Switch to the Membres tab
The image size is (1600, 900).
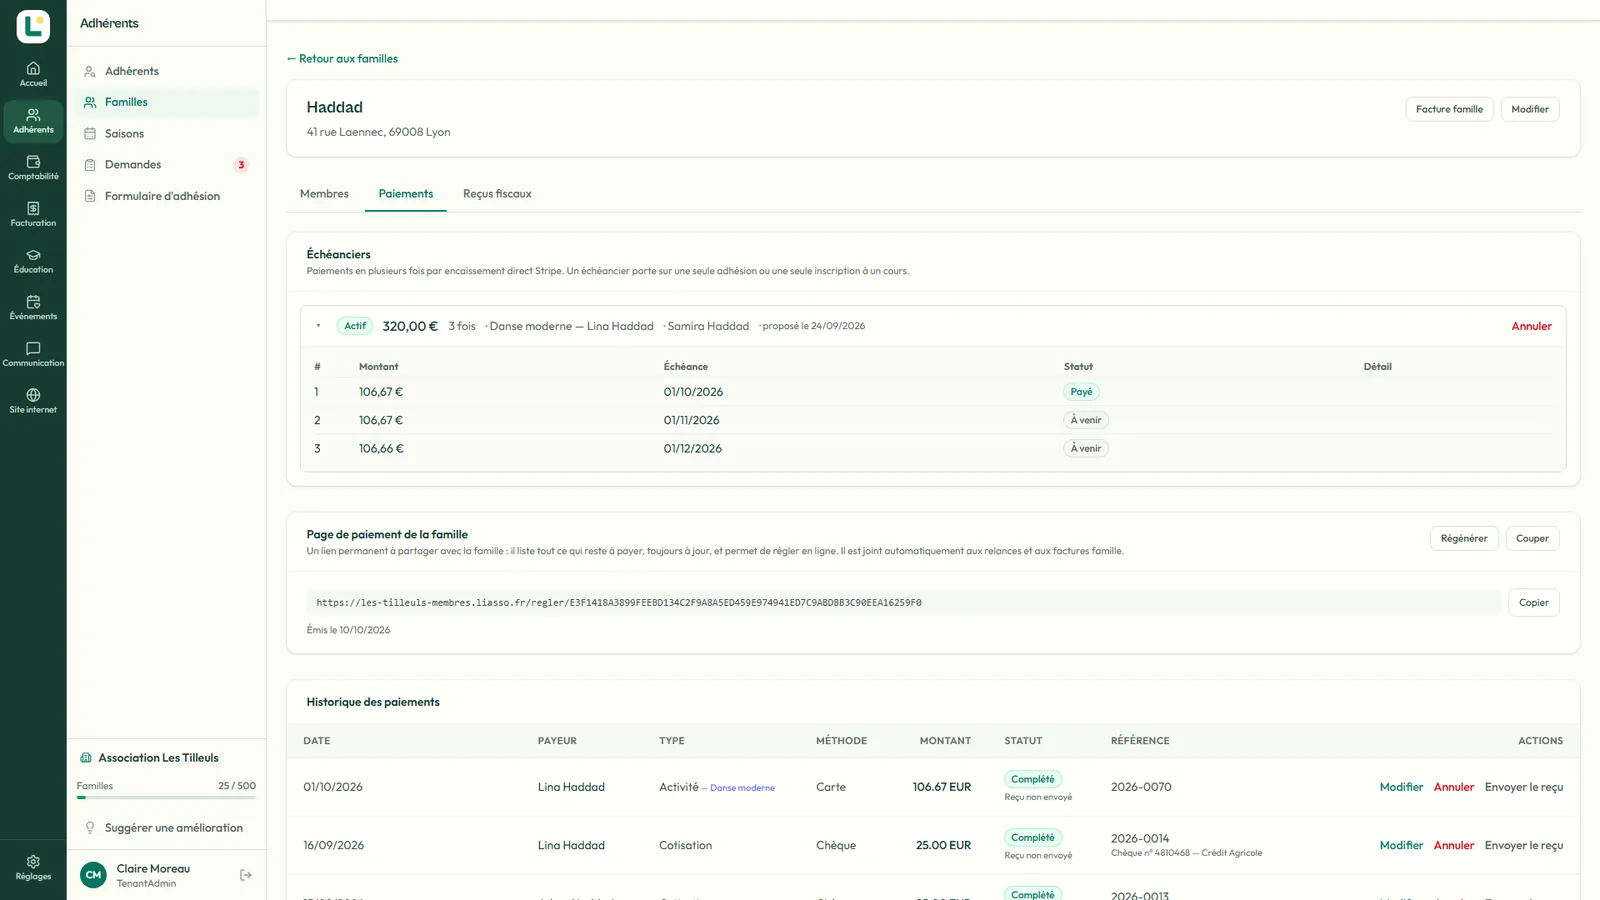324,194
